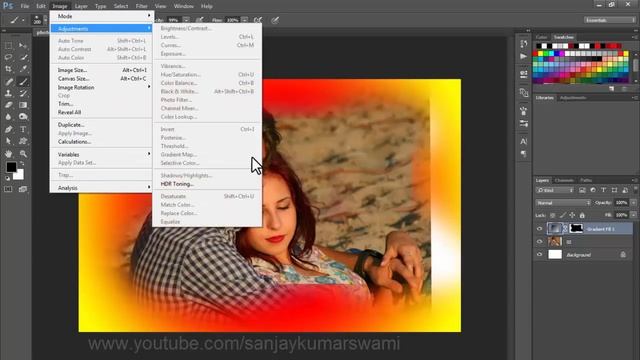This screenshot has height=360, width=640.
Task: Hide the middle photo layer
Action: [x=540, y=242]
